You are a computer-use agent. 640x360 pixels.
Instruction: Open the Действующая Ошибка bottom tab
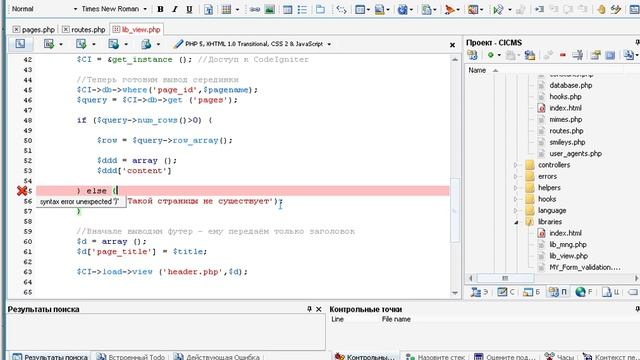[217, 356]
